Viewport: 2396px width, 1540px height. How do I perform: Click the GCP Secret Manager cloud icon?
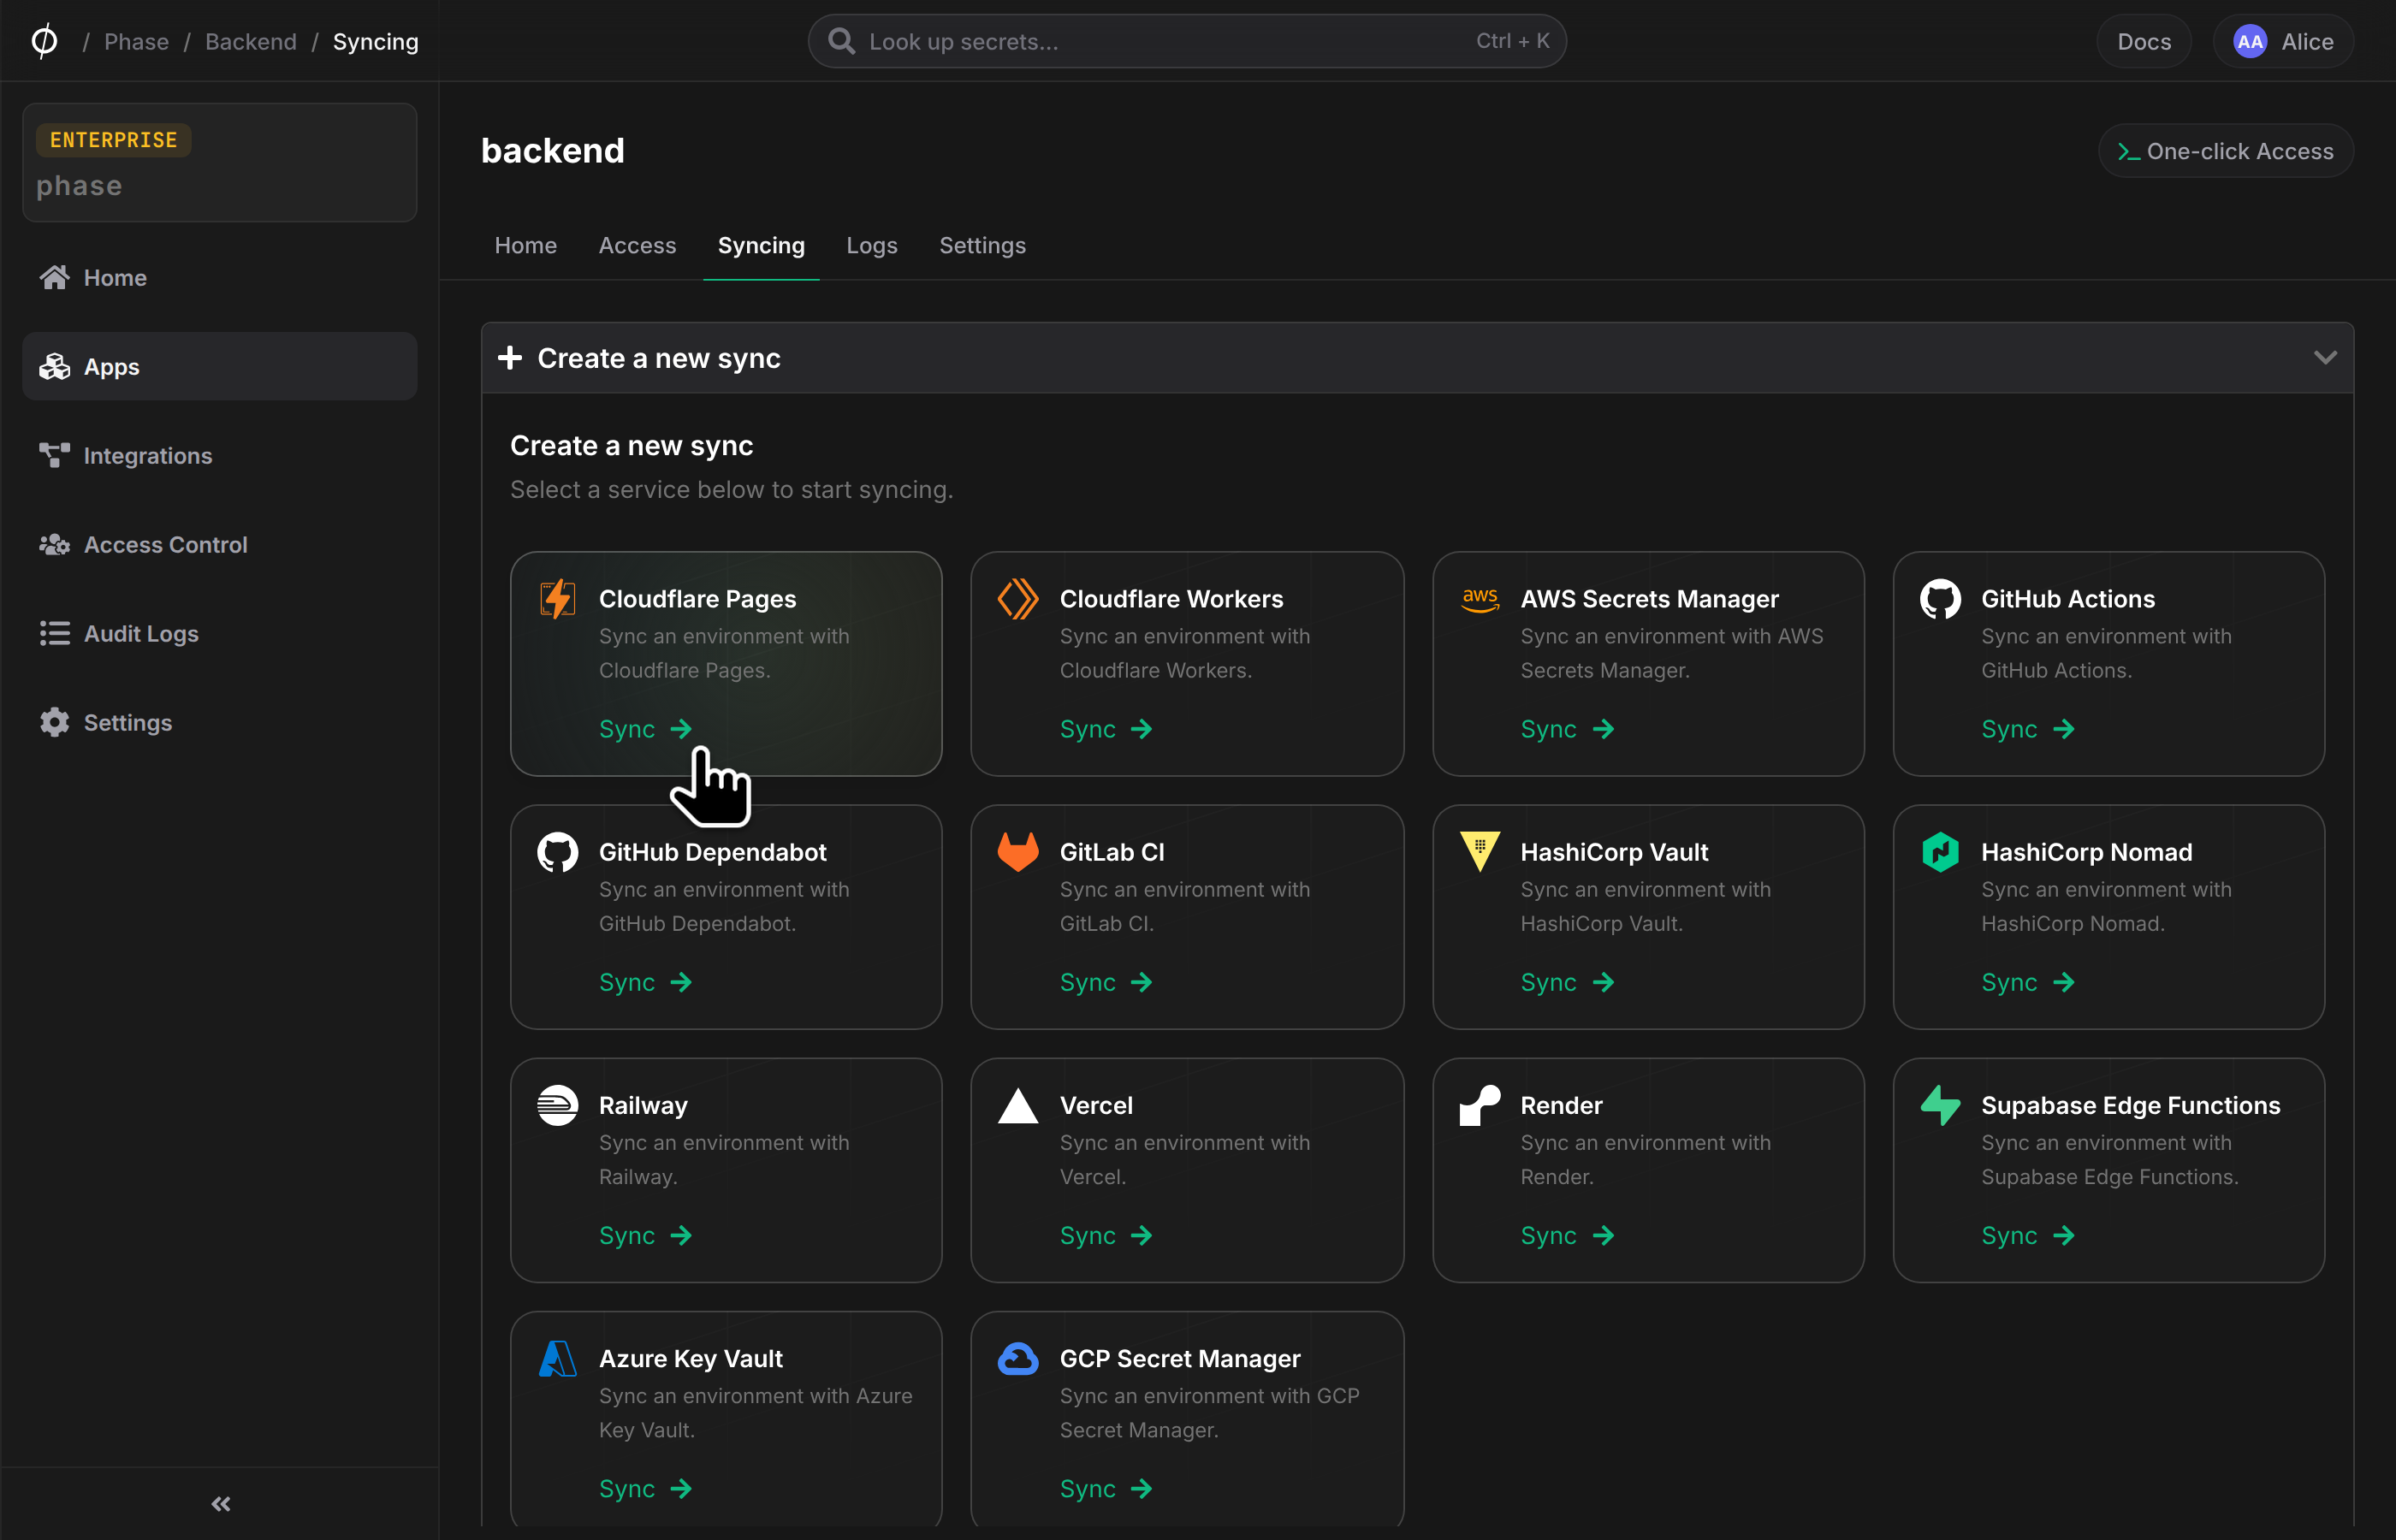(x=1018, y=1358)
